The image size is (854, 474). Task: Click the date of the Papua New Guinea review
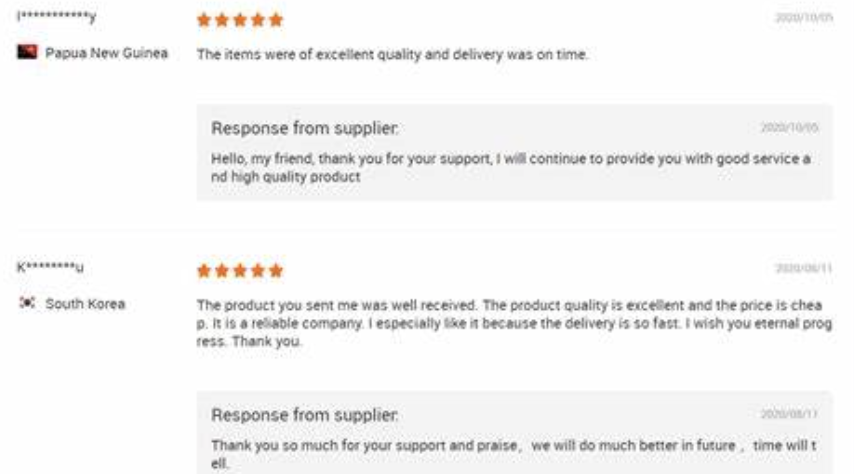[804, 18]
